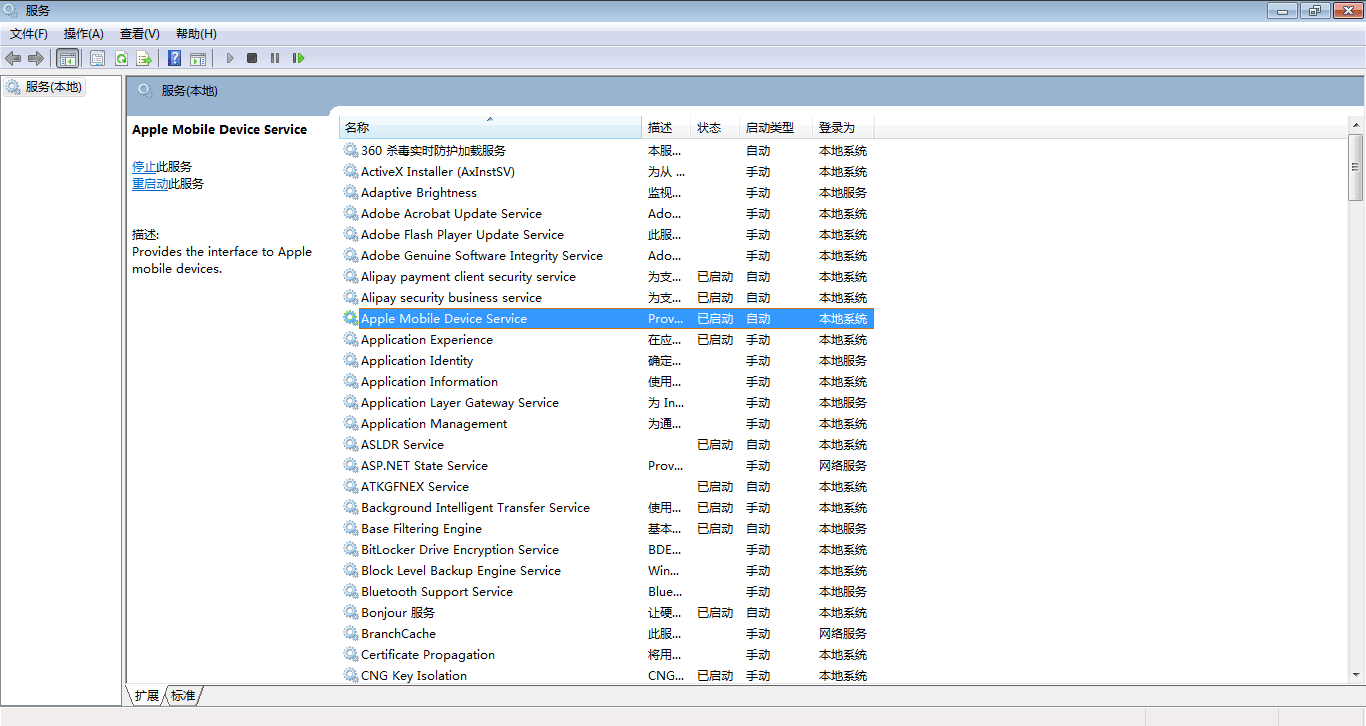Screen dimensions: 1366x726
Task: Sort by the 状态 column header
Action: [x=715, y=127]
